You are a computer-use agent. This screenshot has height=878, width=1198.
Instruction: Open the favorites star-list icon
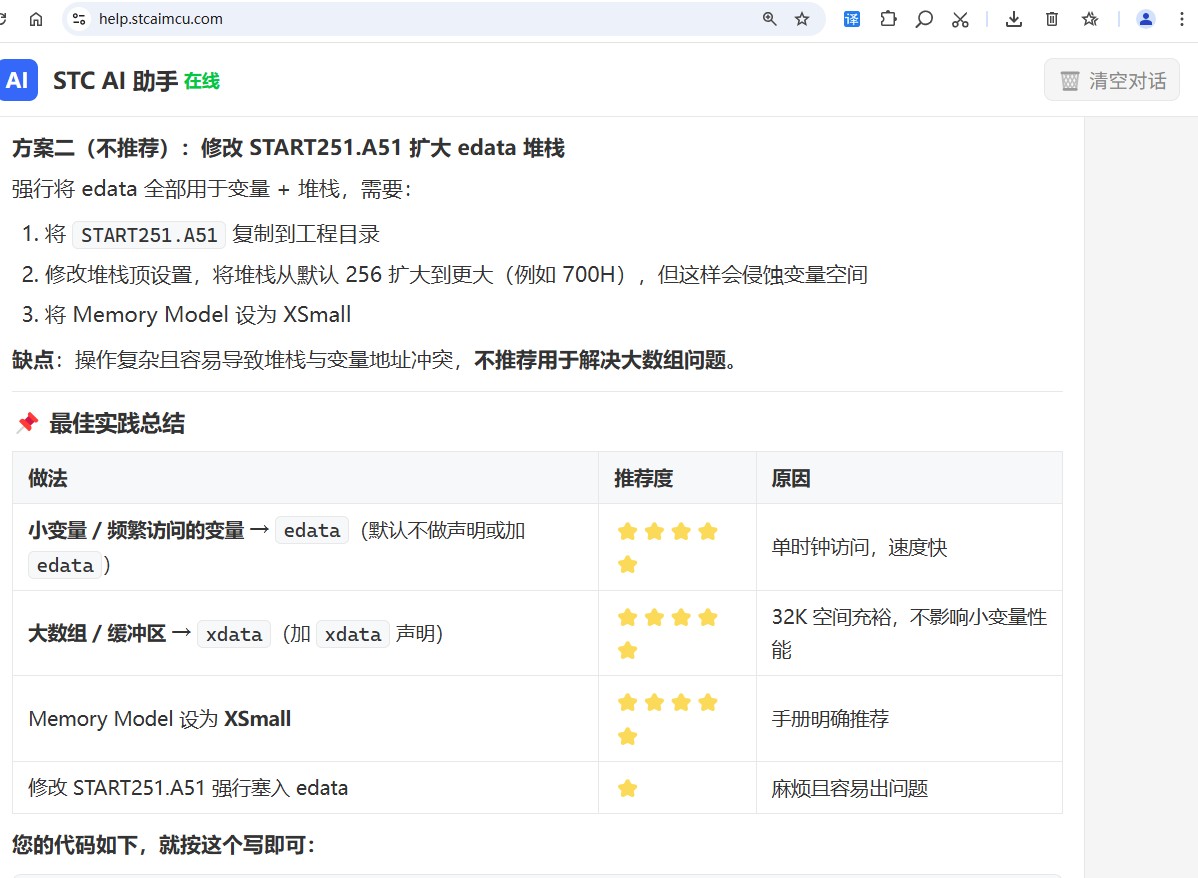pos(1090,19)
